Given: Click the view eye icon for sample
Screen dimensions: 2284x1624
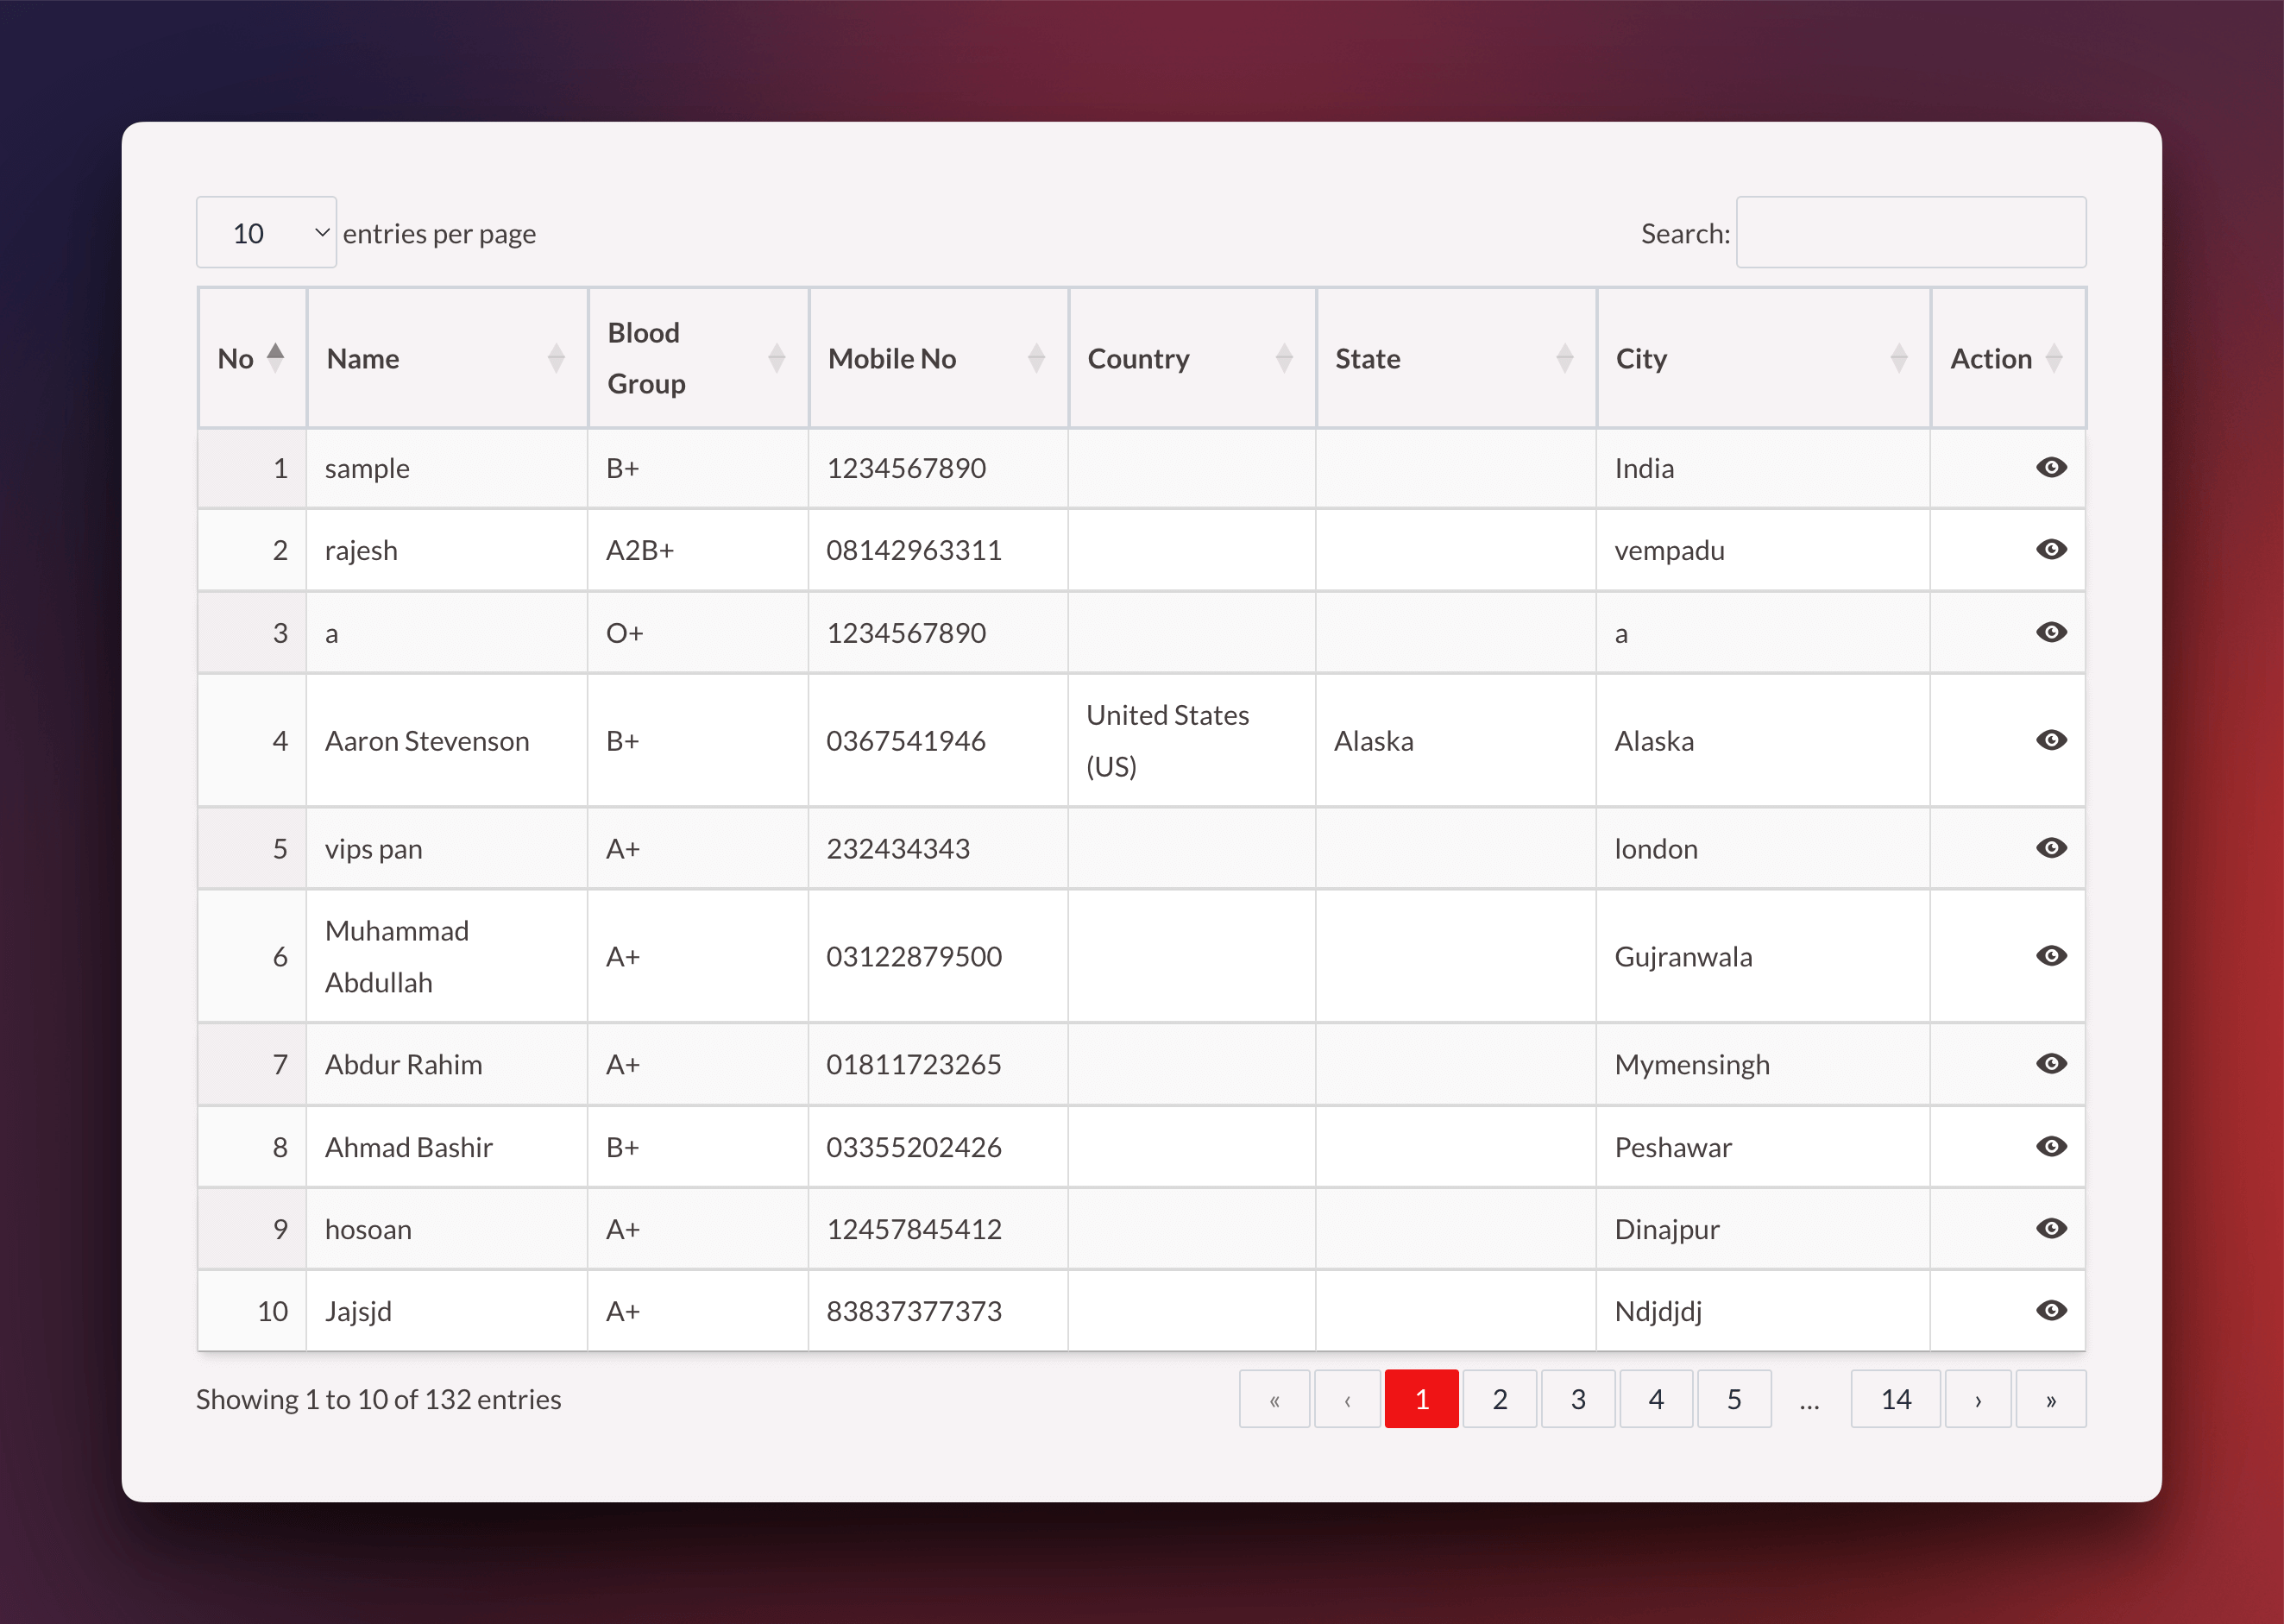Looking at the screenshot, I should pos(2051,468).
